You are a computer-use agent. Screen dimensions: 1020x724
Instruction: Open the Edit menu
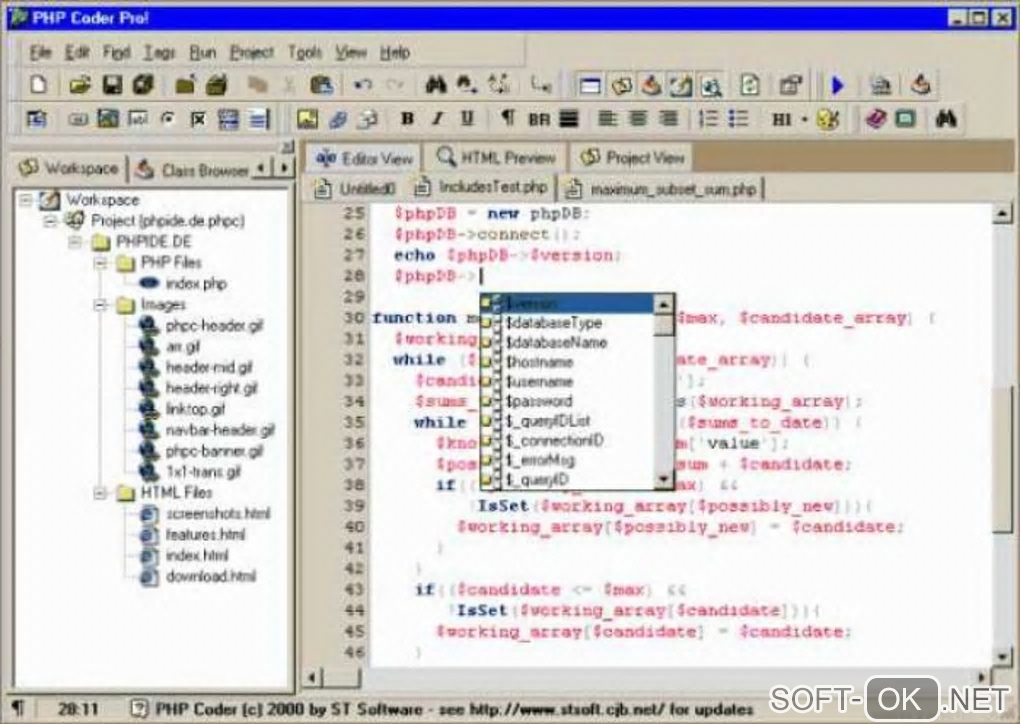click(77, 53)
